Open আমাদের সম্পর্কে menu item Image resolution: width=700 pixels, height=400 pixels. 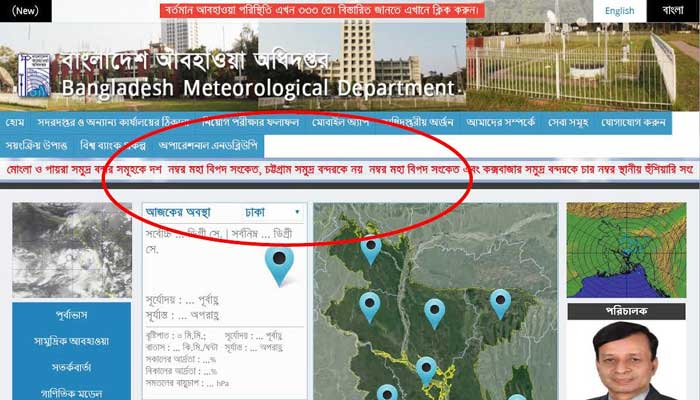click(500, 122)
